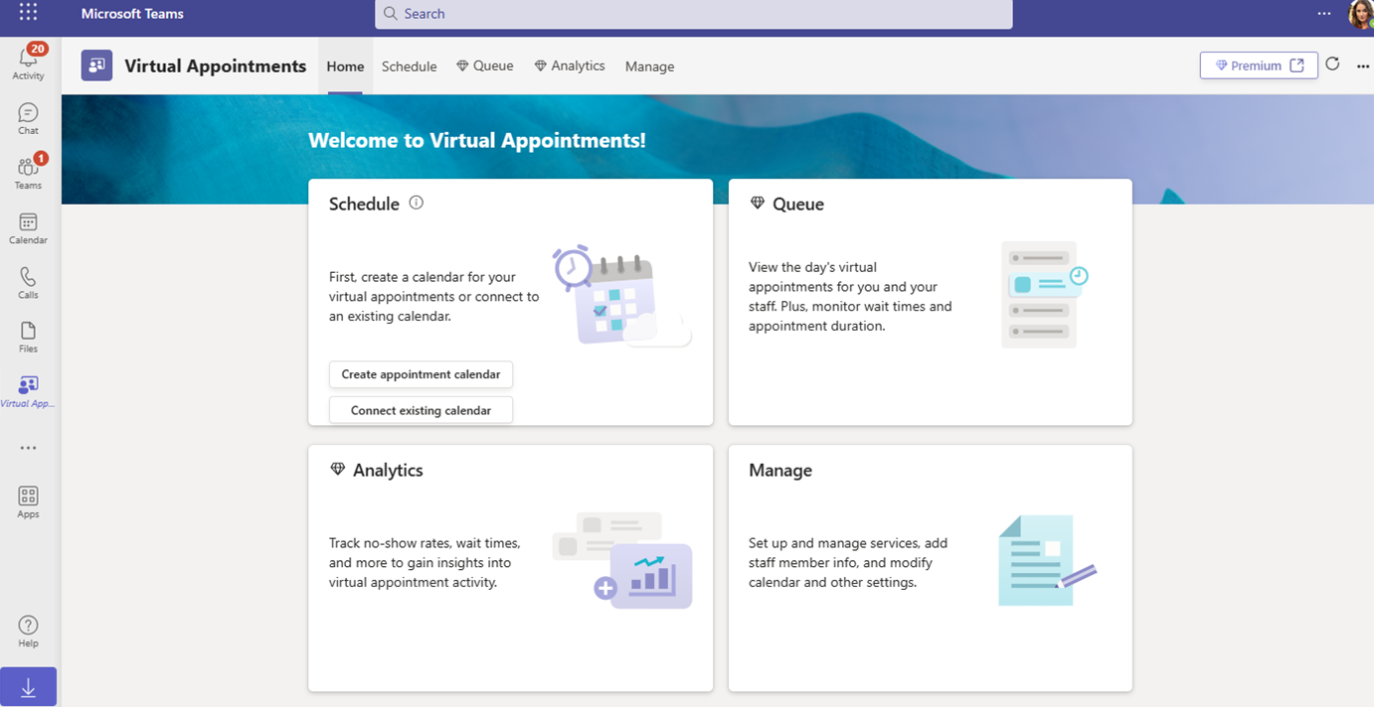Click the download desktop app button
Viewport: 1374px width, 707px height.
[28, 687]
